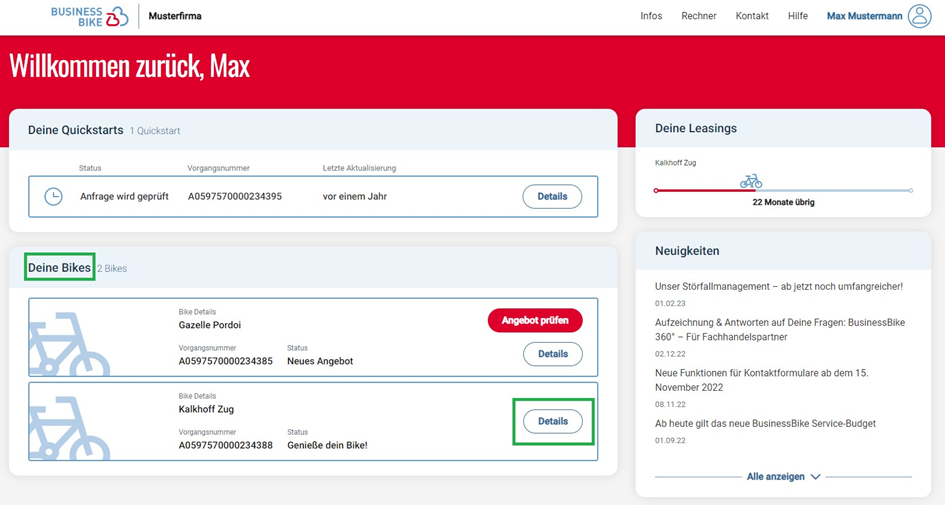This screenshot has width=945, height=505.
Task: Click the 1 Quickstart count label
Action: 155,131
